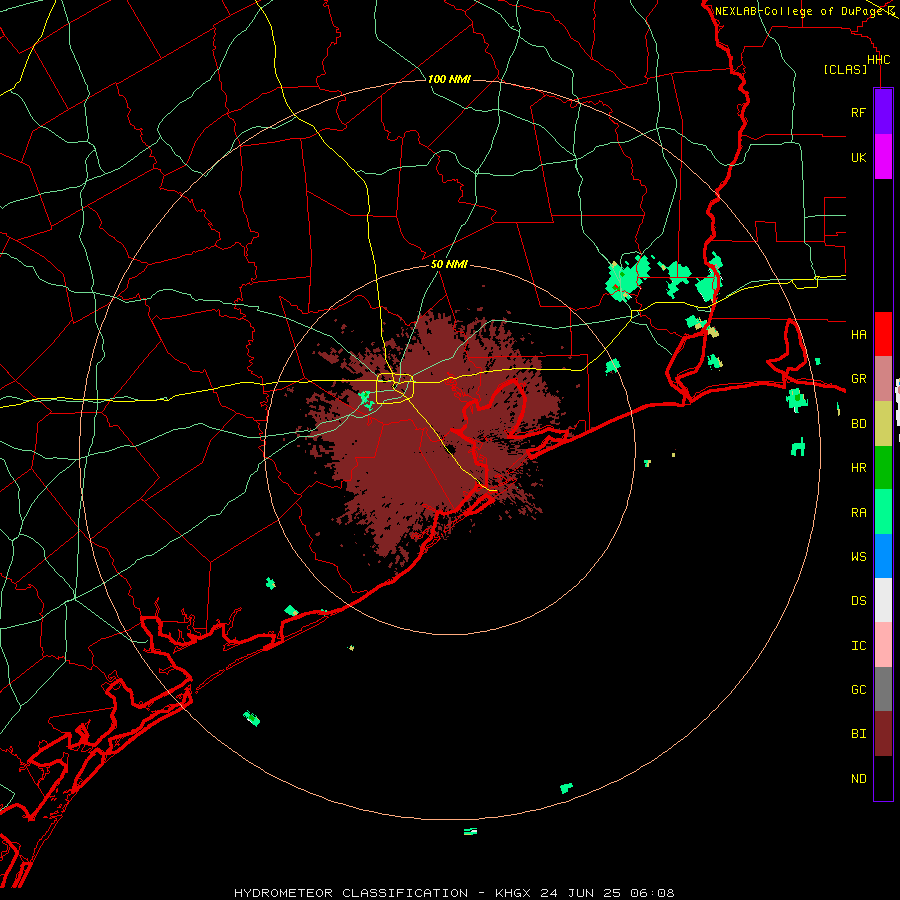Screen dimensions: 900x900
Task: Click the GR pink-brown legend swatch
Action: 883,379
